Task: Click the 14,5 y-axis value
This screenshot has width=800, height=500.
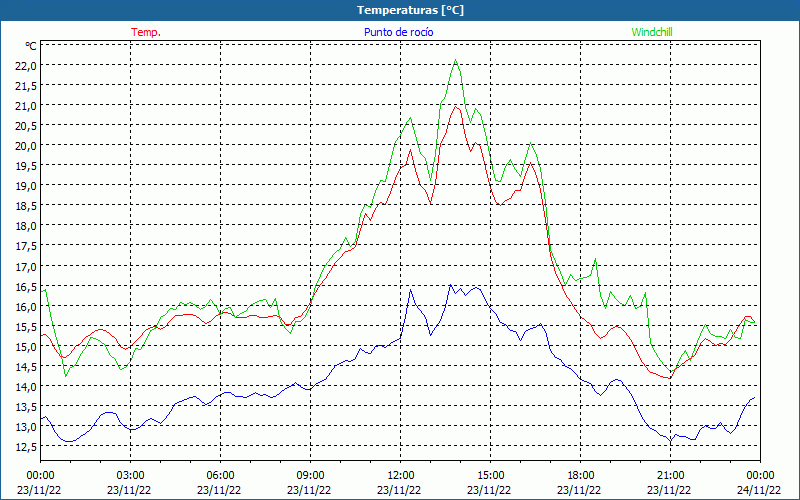Action: pyautogui.click(x=26, y=366)
